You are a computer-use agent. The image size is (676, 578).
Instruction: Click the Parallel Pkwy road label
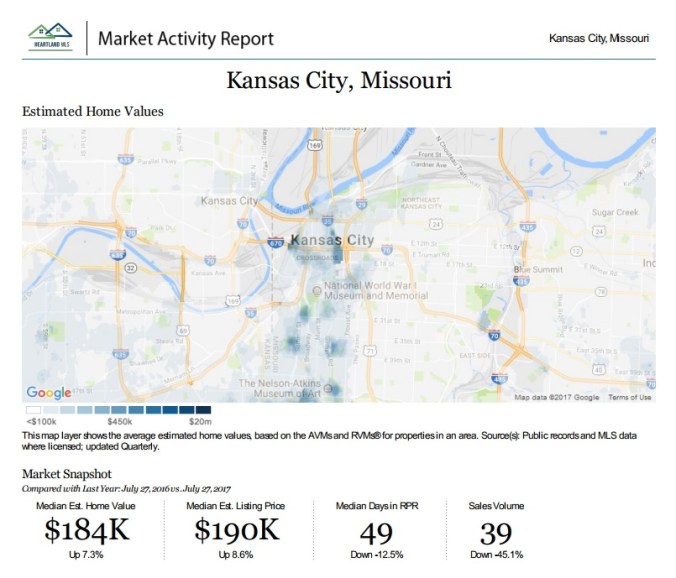pos(157,161)
